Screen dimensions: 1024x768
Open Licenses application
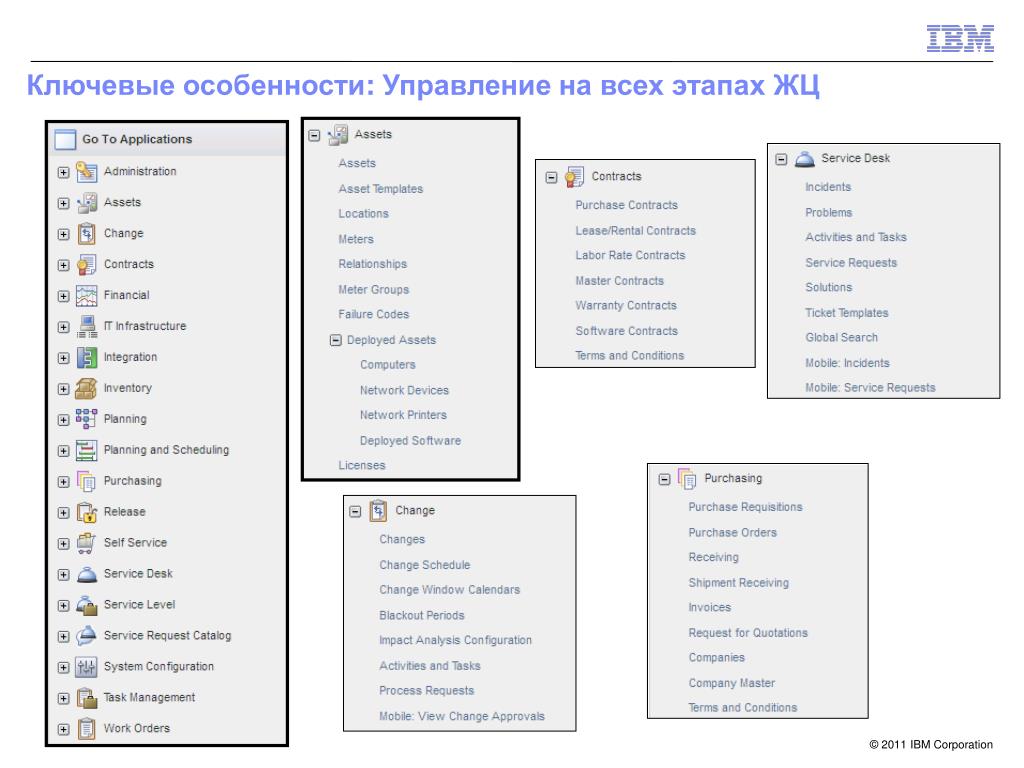point(362,466)
